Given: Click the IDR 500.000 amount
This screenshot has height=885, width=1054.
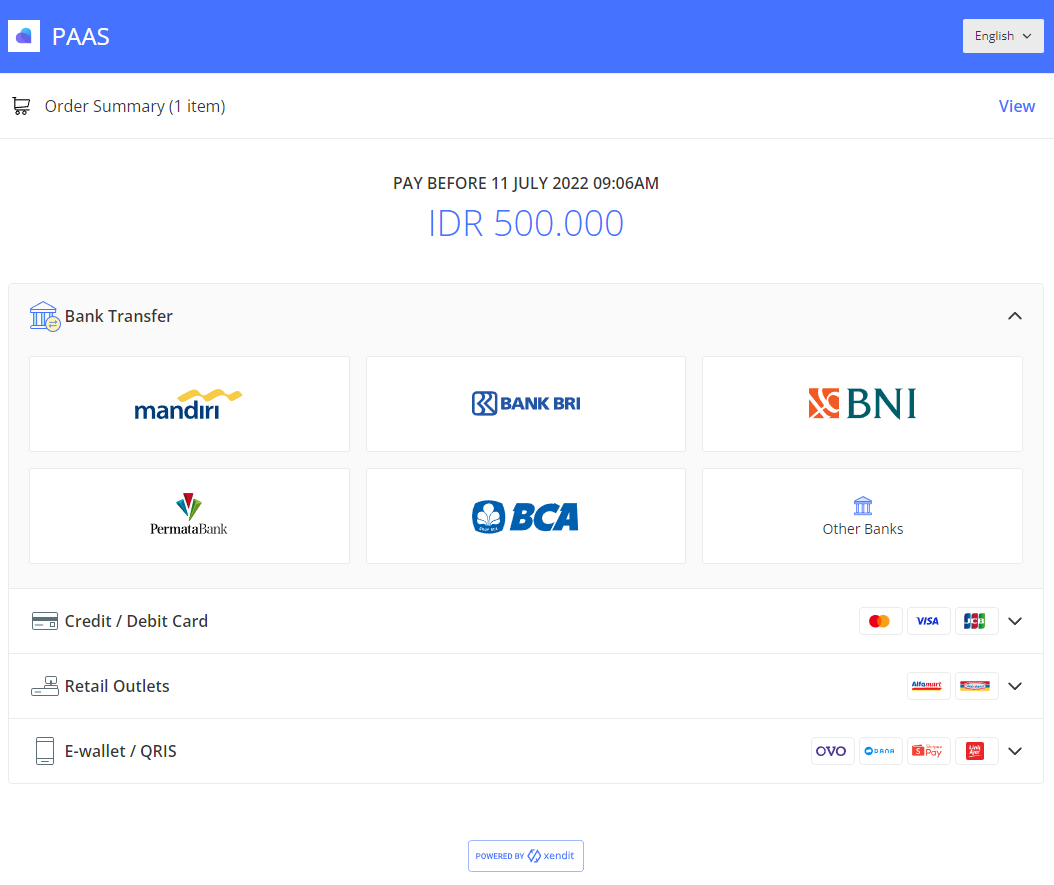Looking at the screenshot, I should (526, 223).
